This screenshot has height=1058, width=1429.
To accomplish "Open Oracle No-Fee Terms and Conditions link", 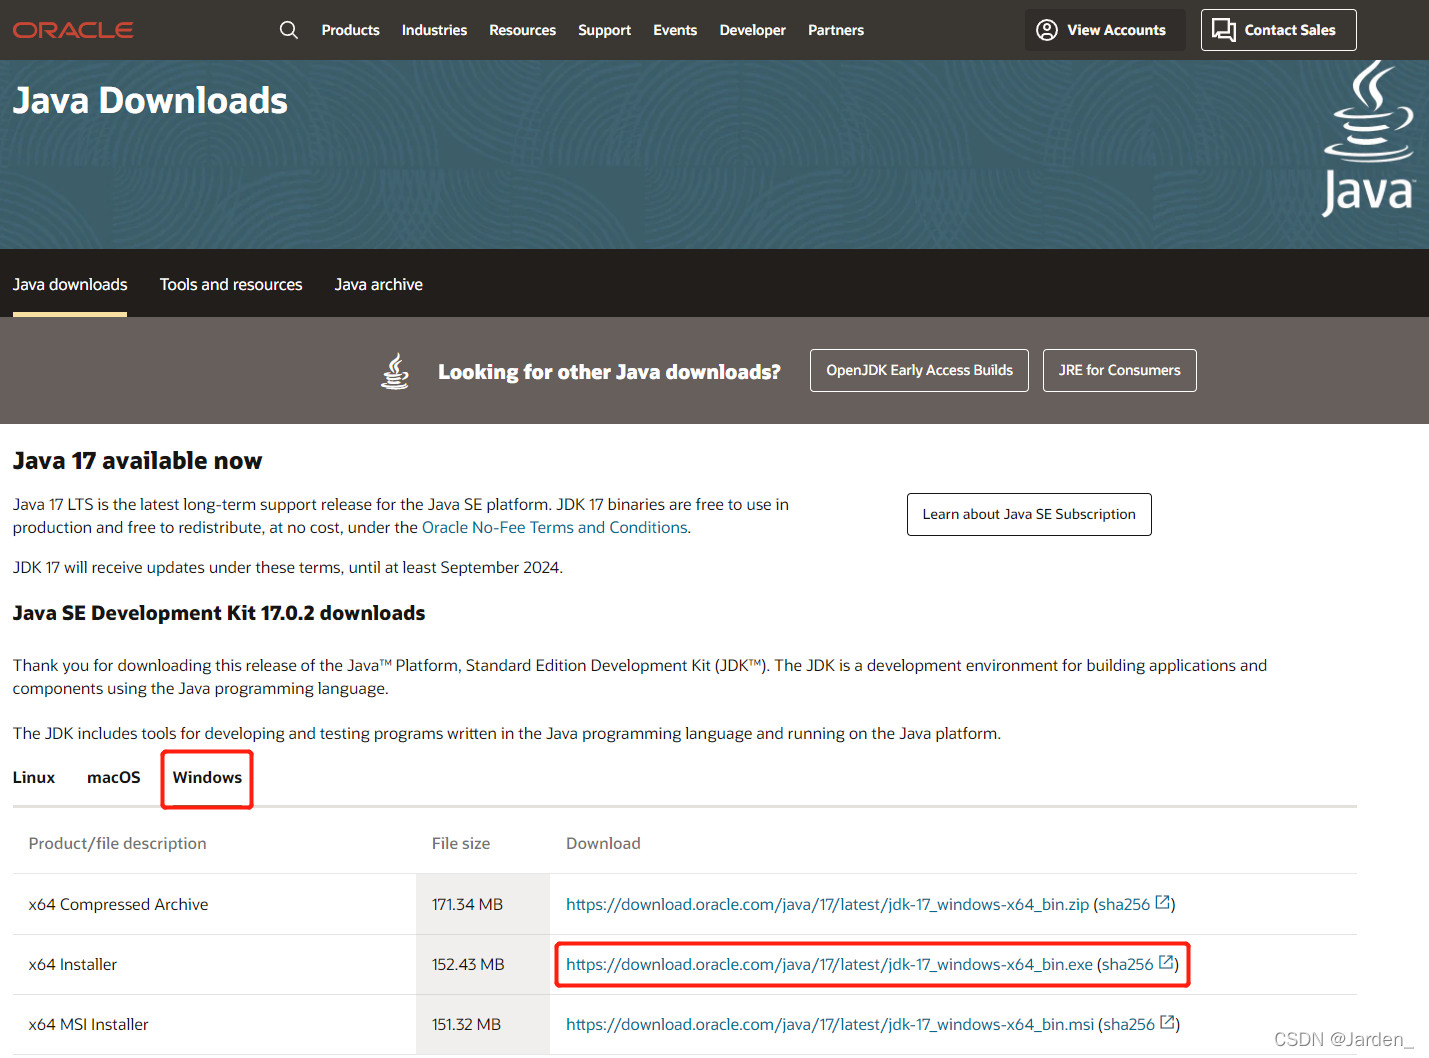I will 555,527.
